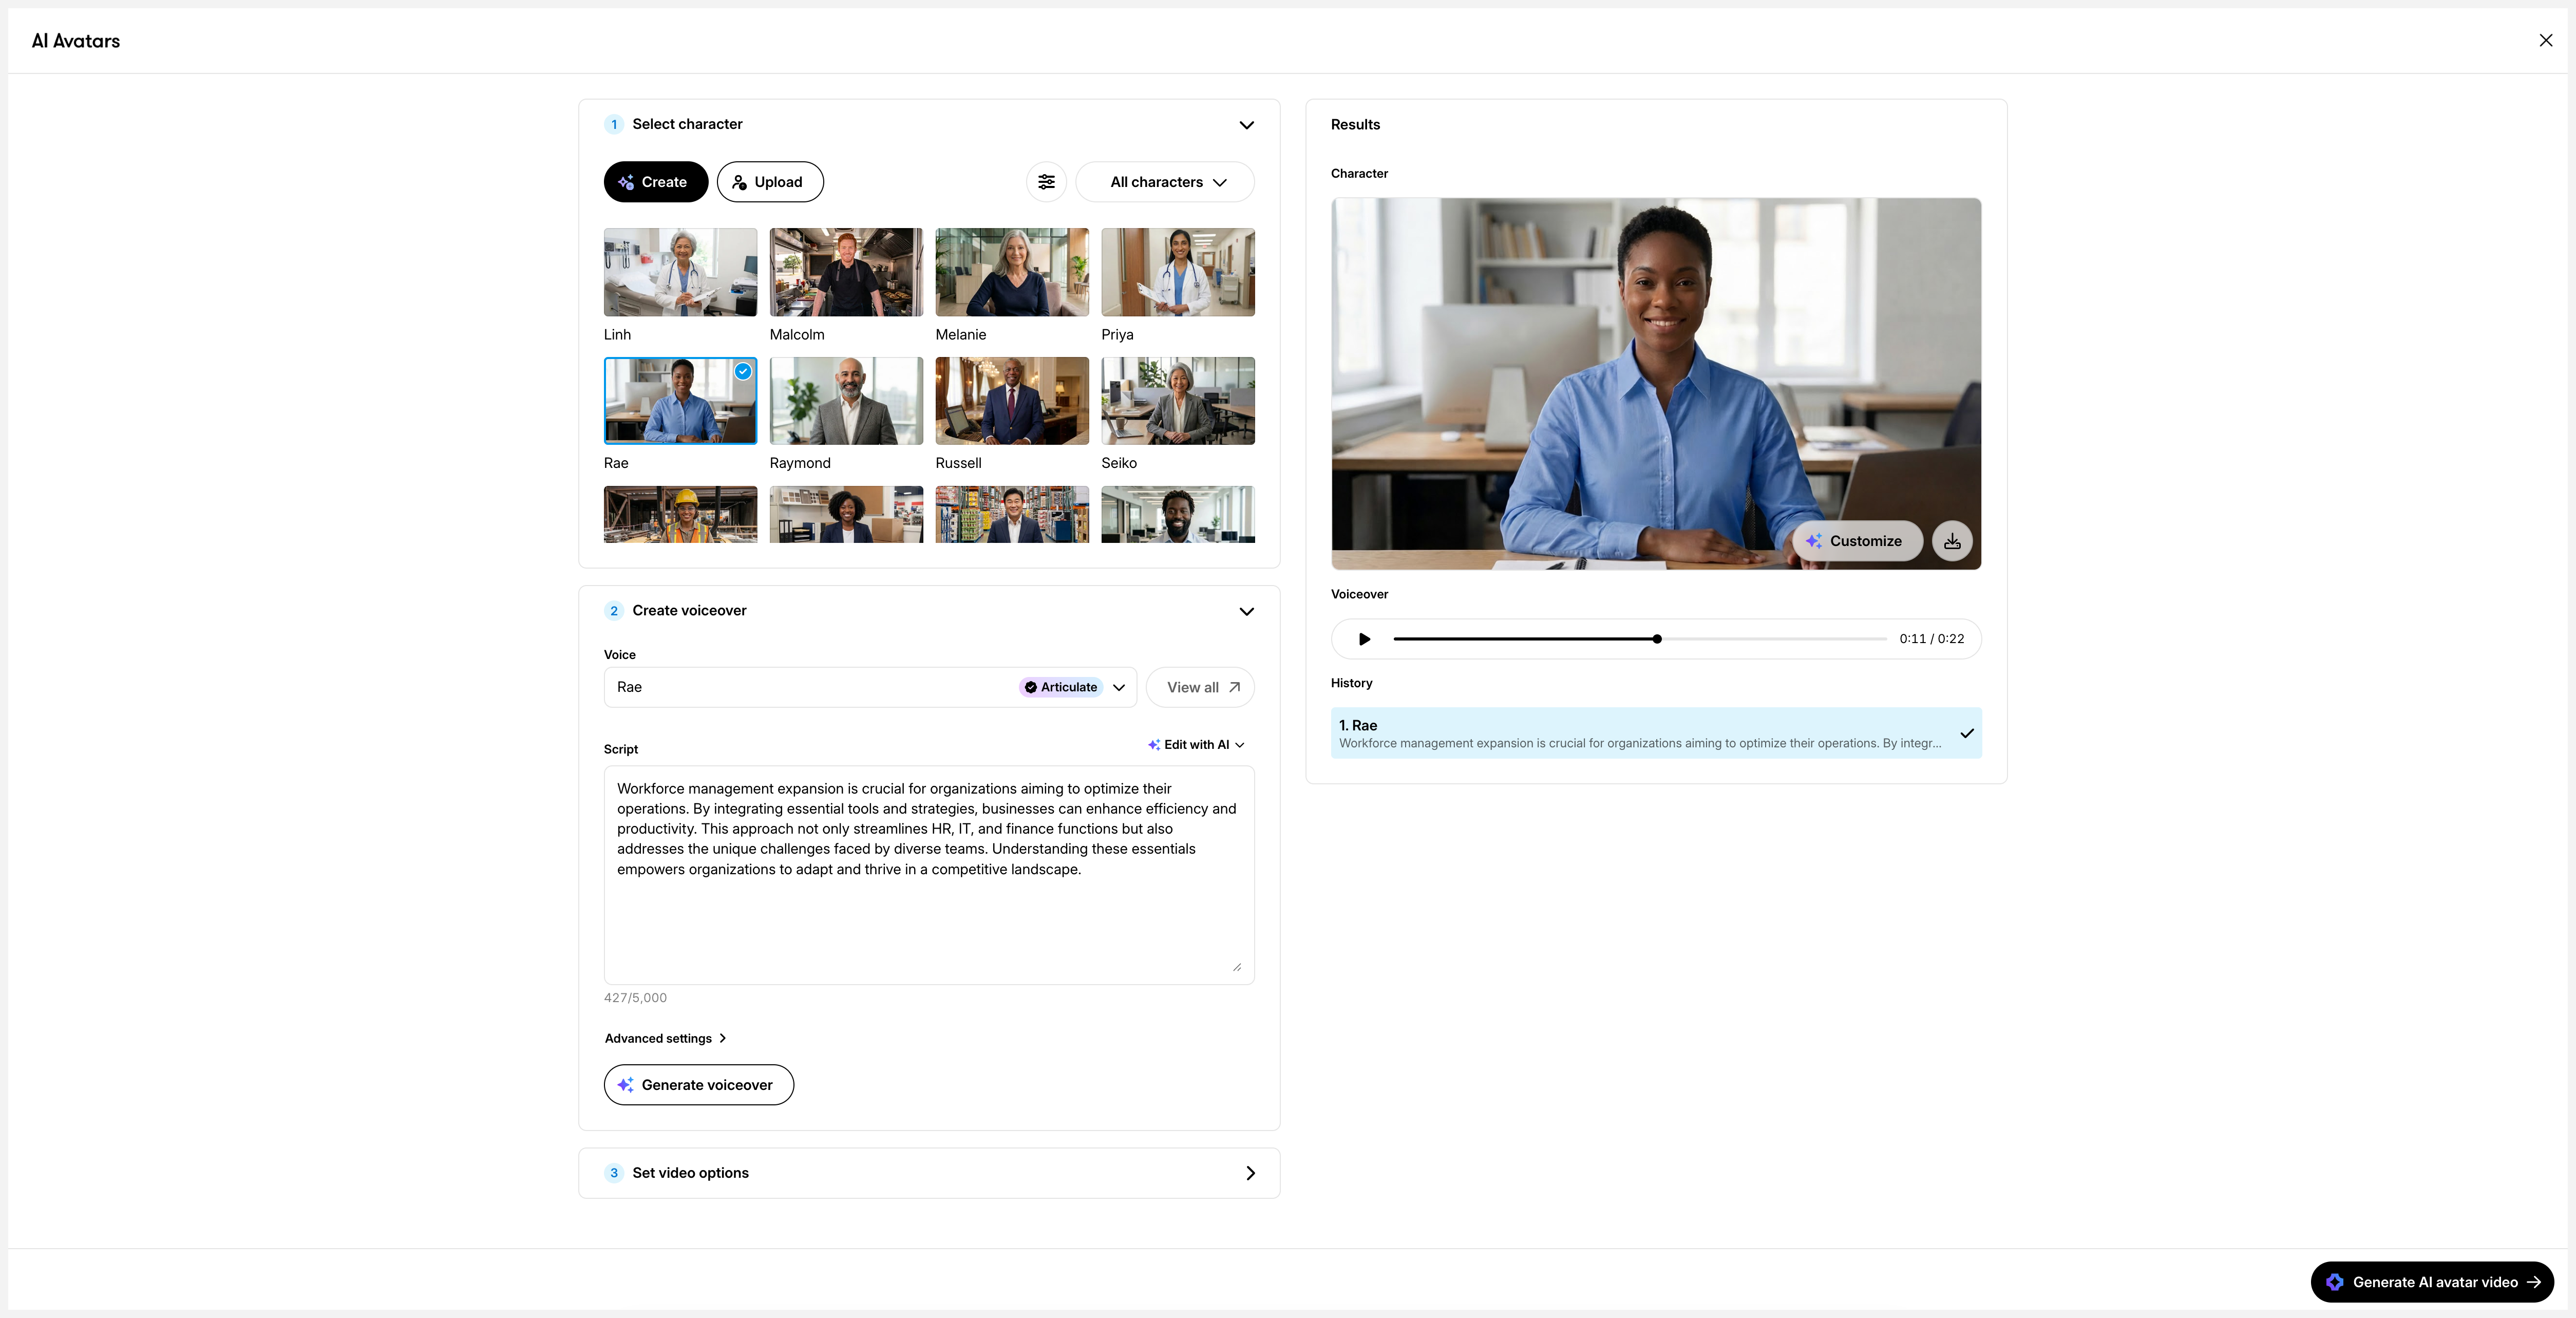Viewport: 2576px width, 1318px height.
Task: Open the All characters dropdown
Action: click(x=1165, y=182)
